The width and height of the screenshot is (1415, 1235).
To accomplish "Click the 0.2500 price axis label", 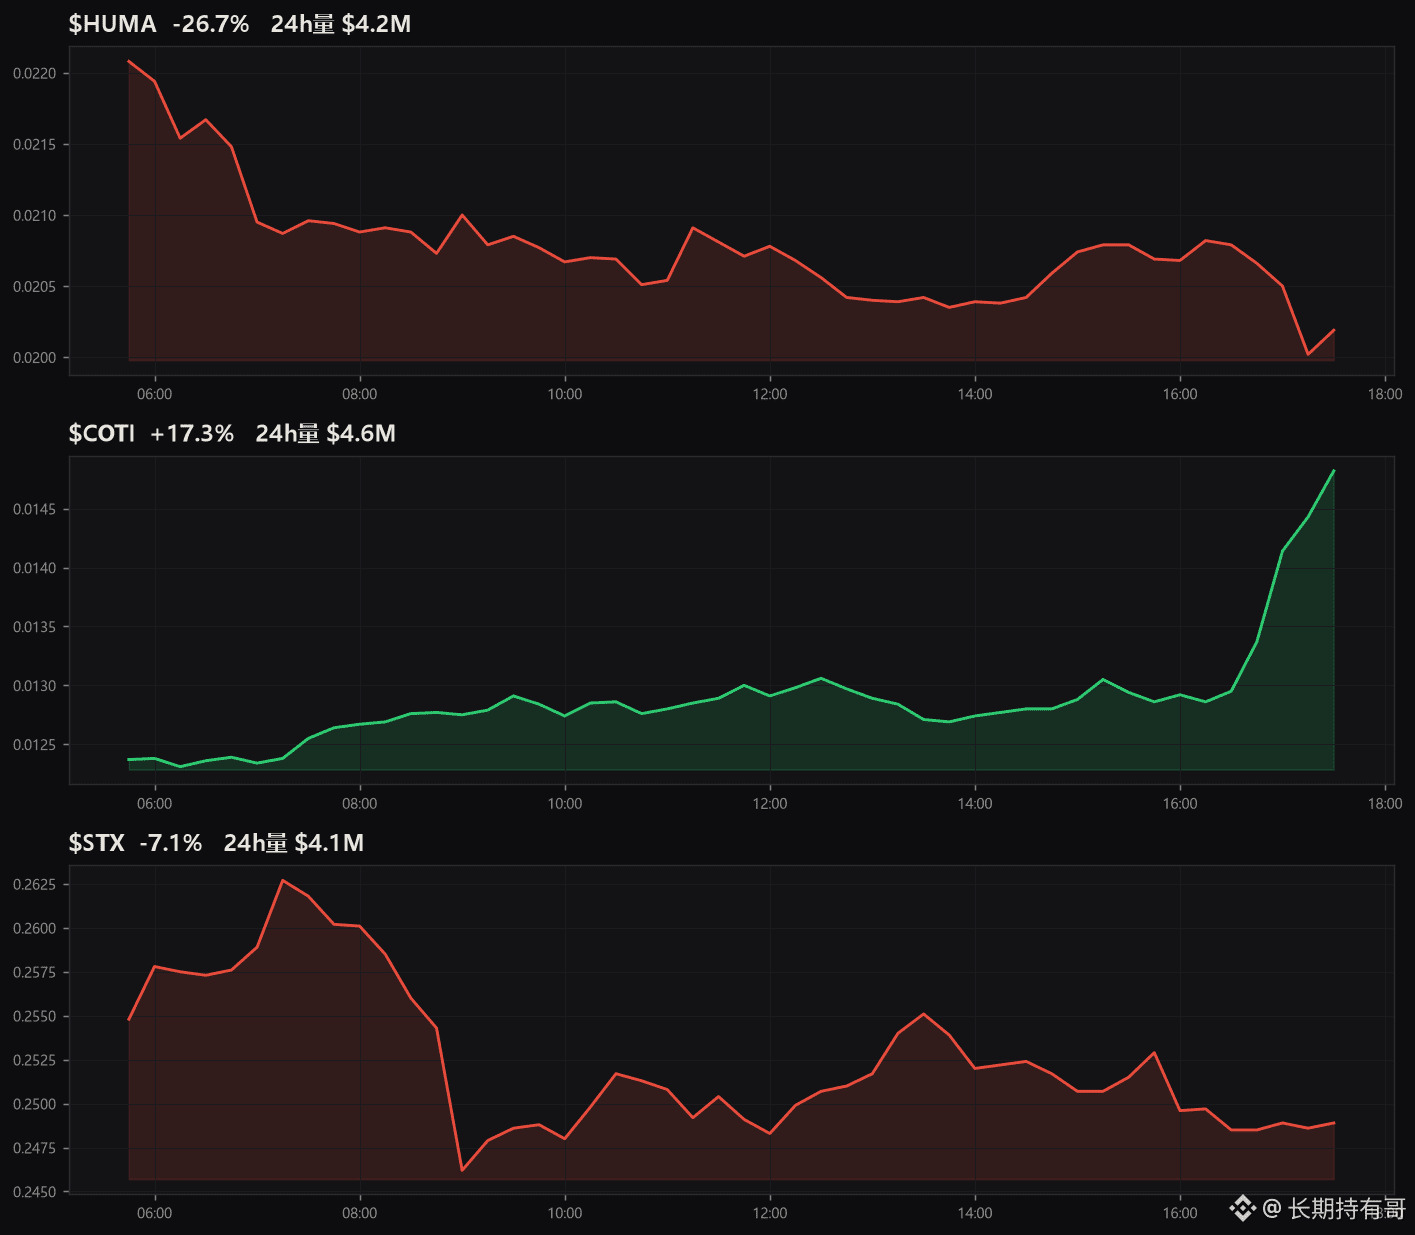I will 35,1105.
